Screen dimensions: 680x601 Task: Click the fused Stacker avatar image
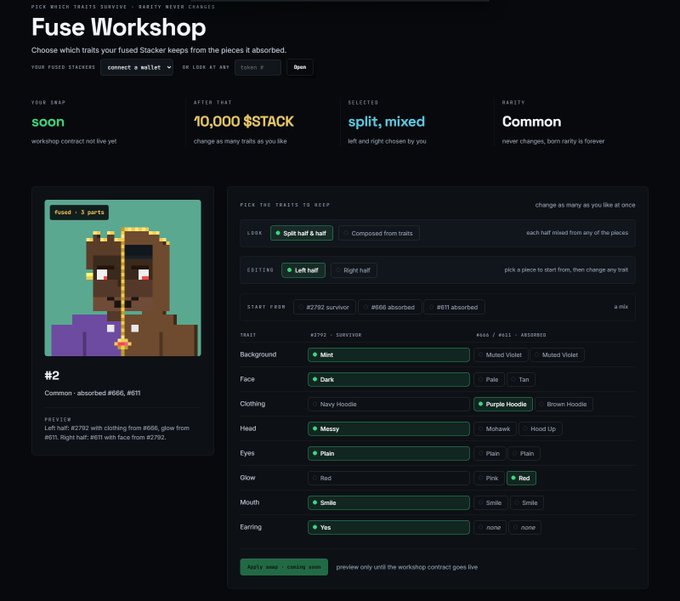123,278
